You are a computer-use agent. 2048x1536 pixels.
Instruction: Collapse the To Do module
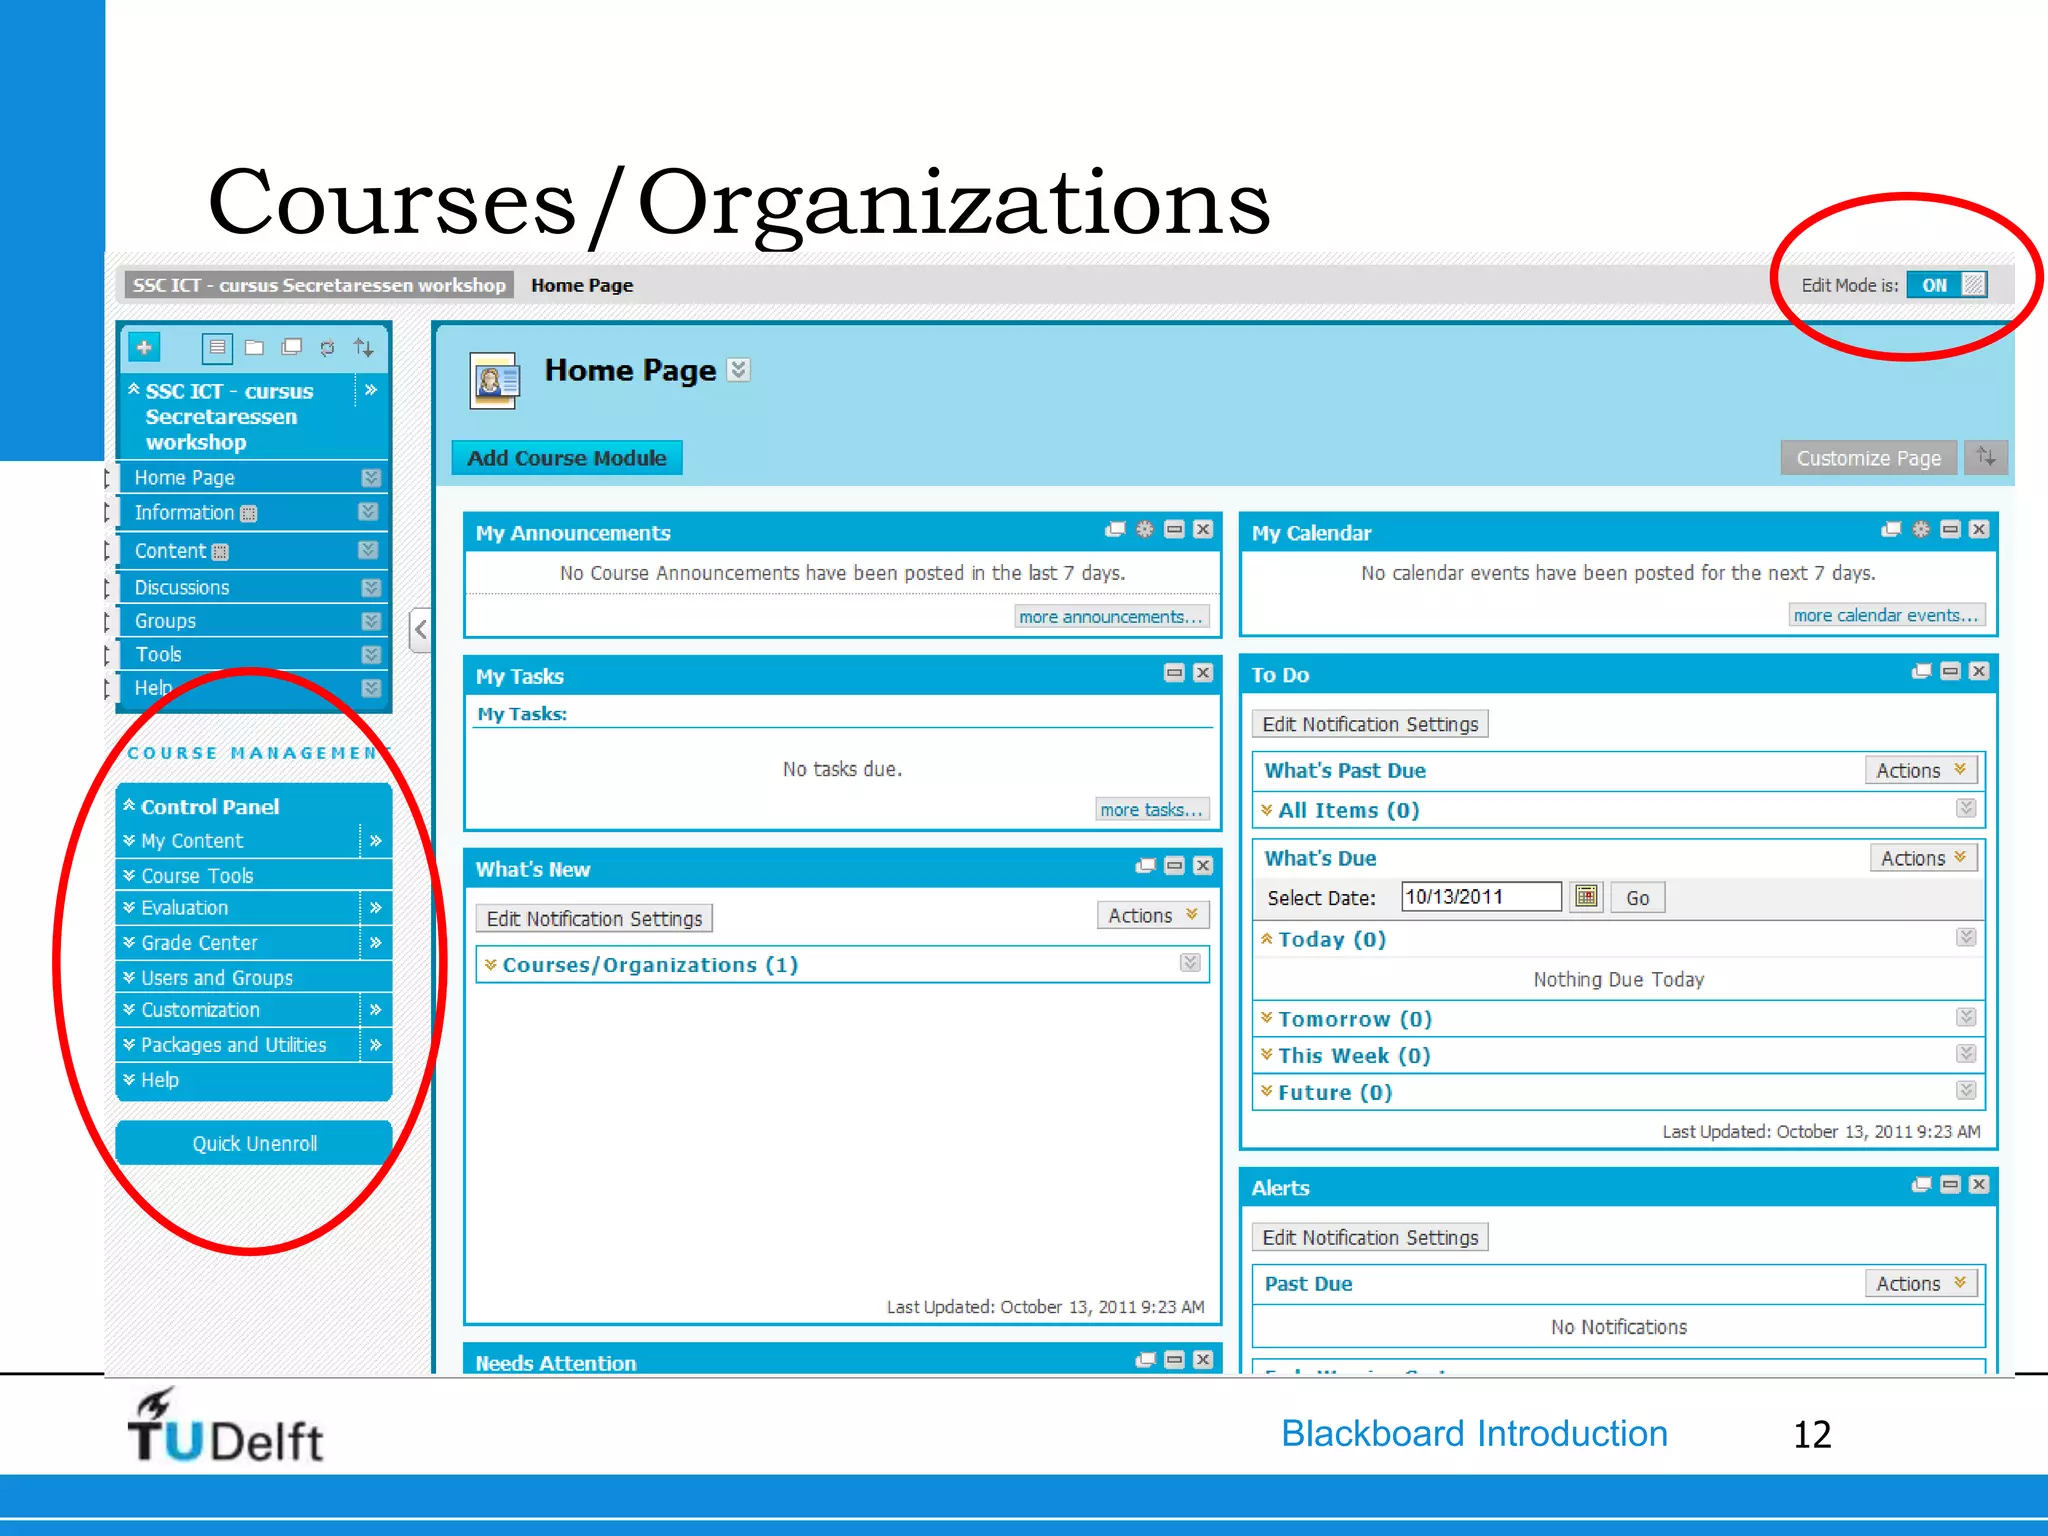(1950, 671)
